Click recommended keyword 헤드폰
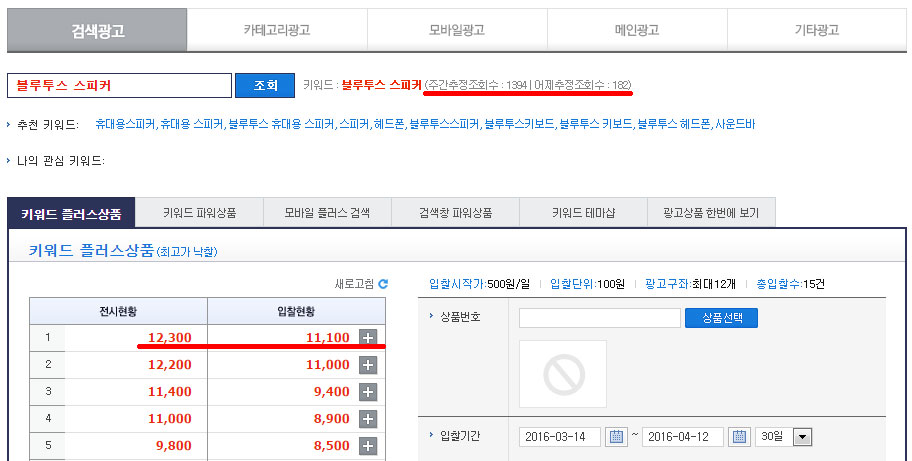The width and height of the screenshot is (912, 461). [389, 124]
